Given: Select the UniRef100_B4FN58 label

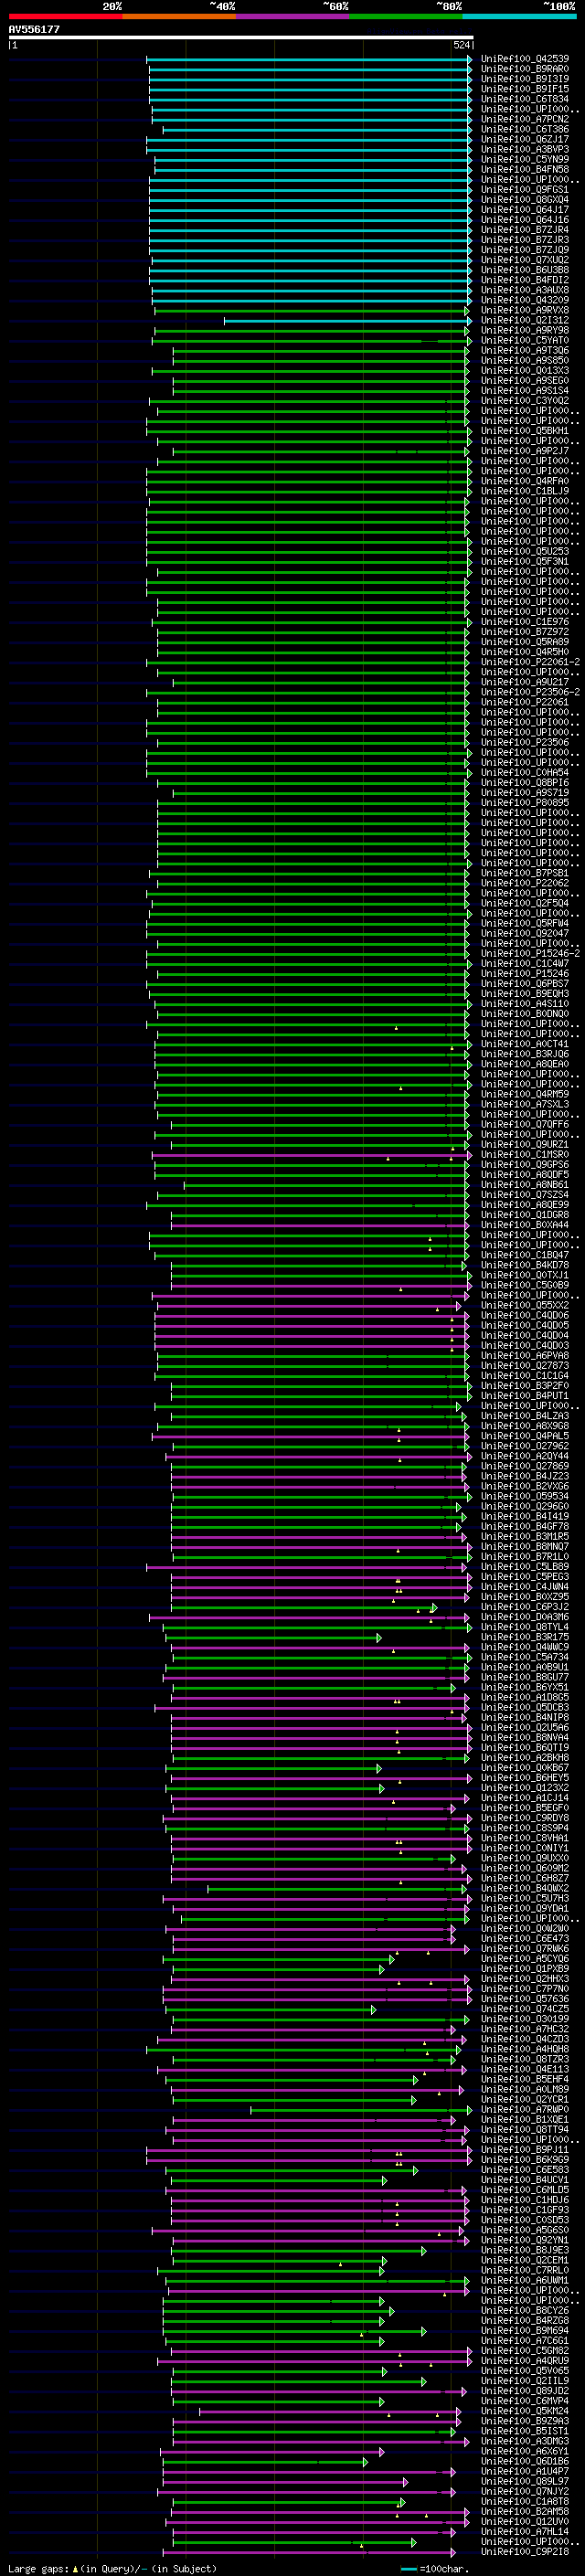Looking at the screenshot, I should click(525, 169).
